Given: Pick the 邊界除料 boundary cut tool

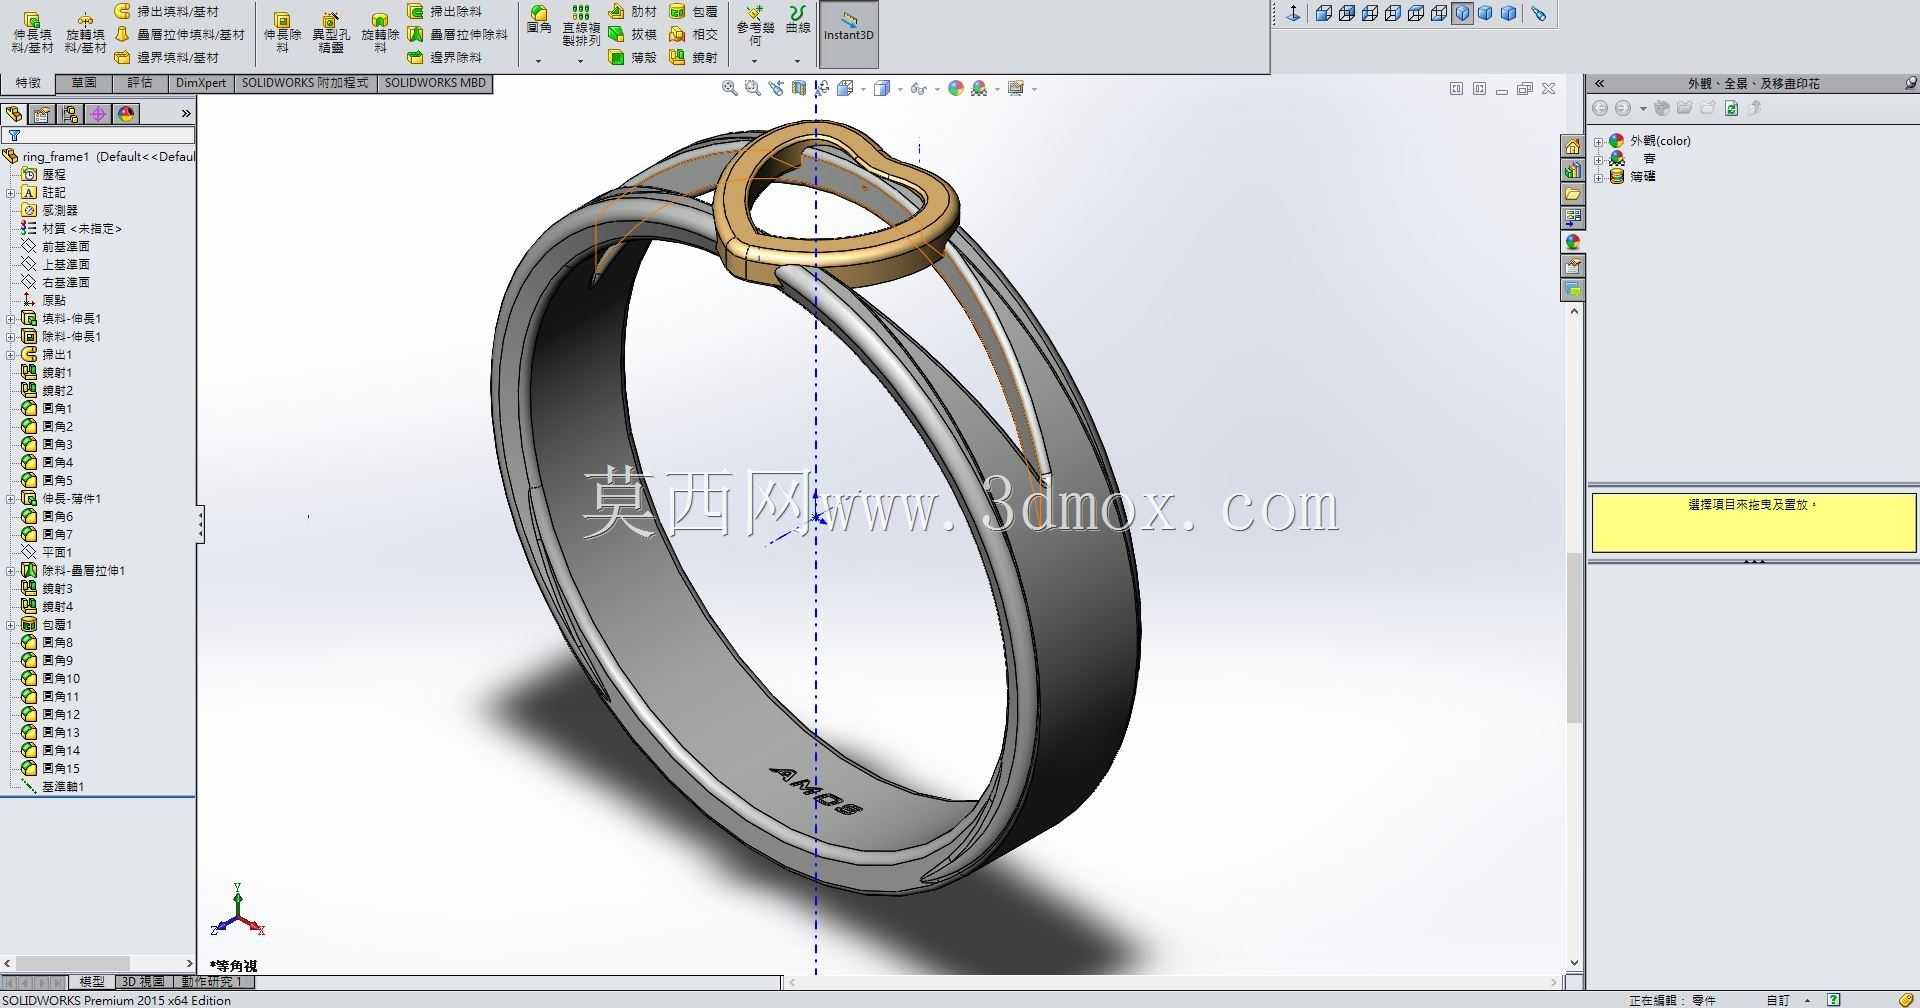Looking at the screenshot, I should click(x=445, y=57).
